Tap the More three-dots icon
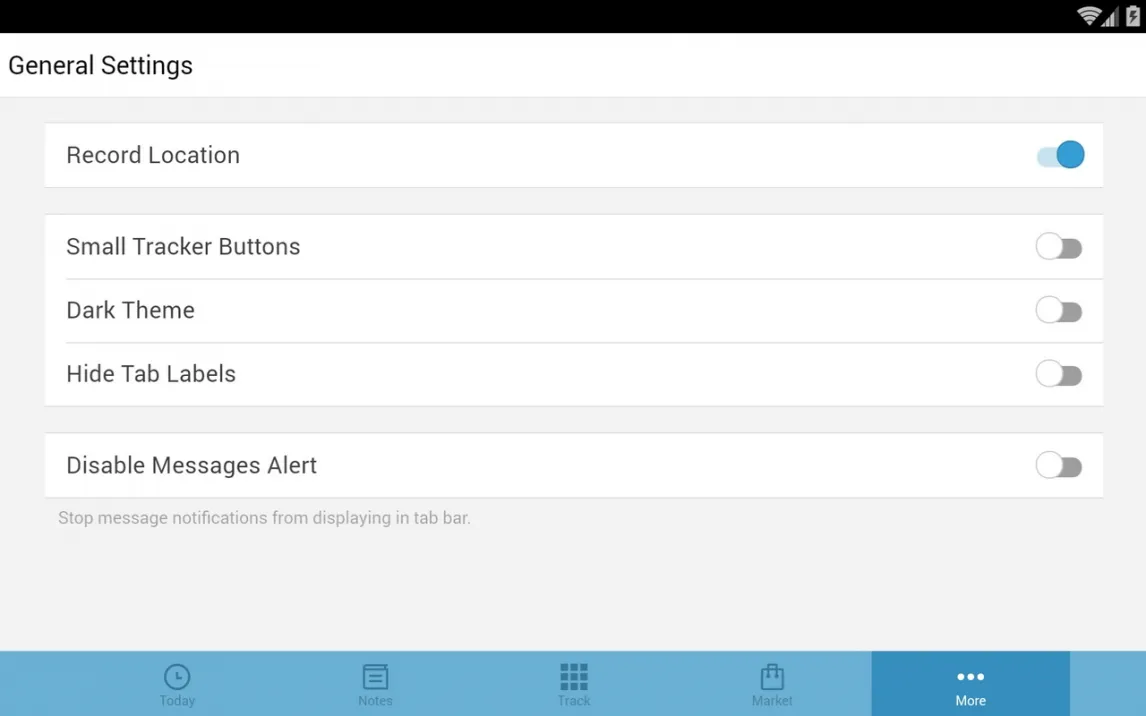 click(971, 677)
